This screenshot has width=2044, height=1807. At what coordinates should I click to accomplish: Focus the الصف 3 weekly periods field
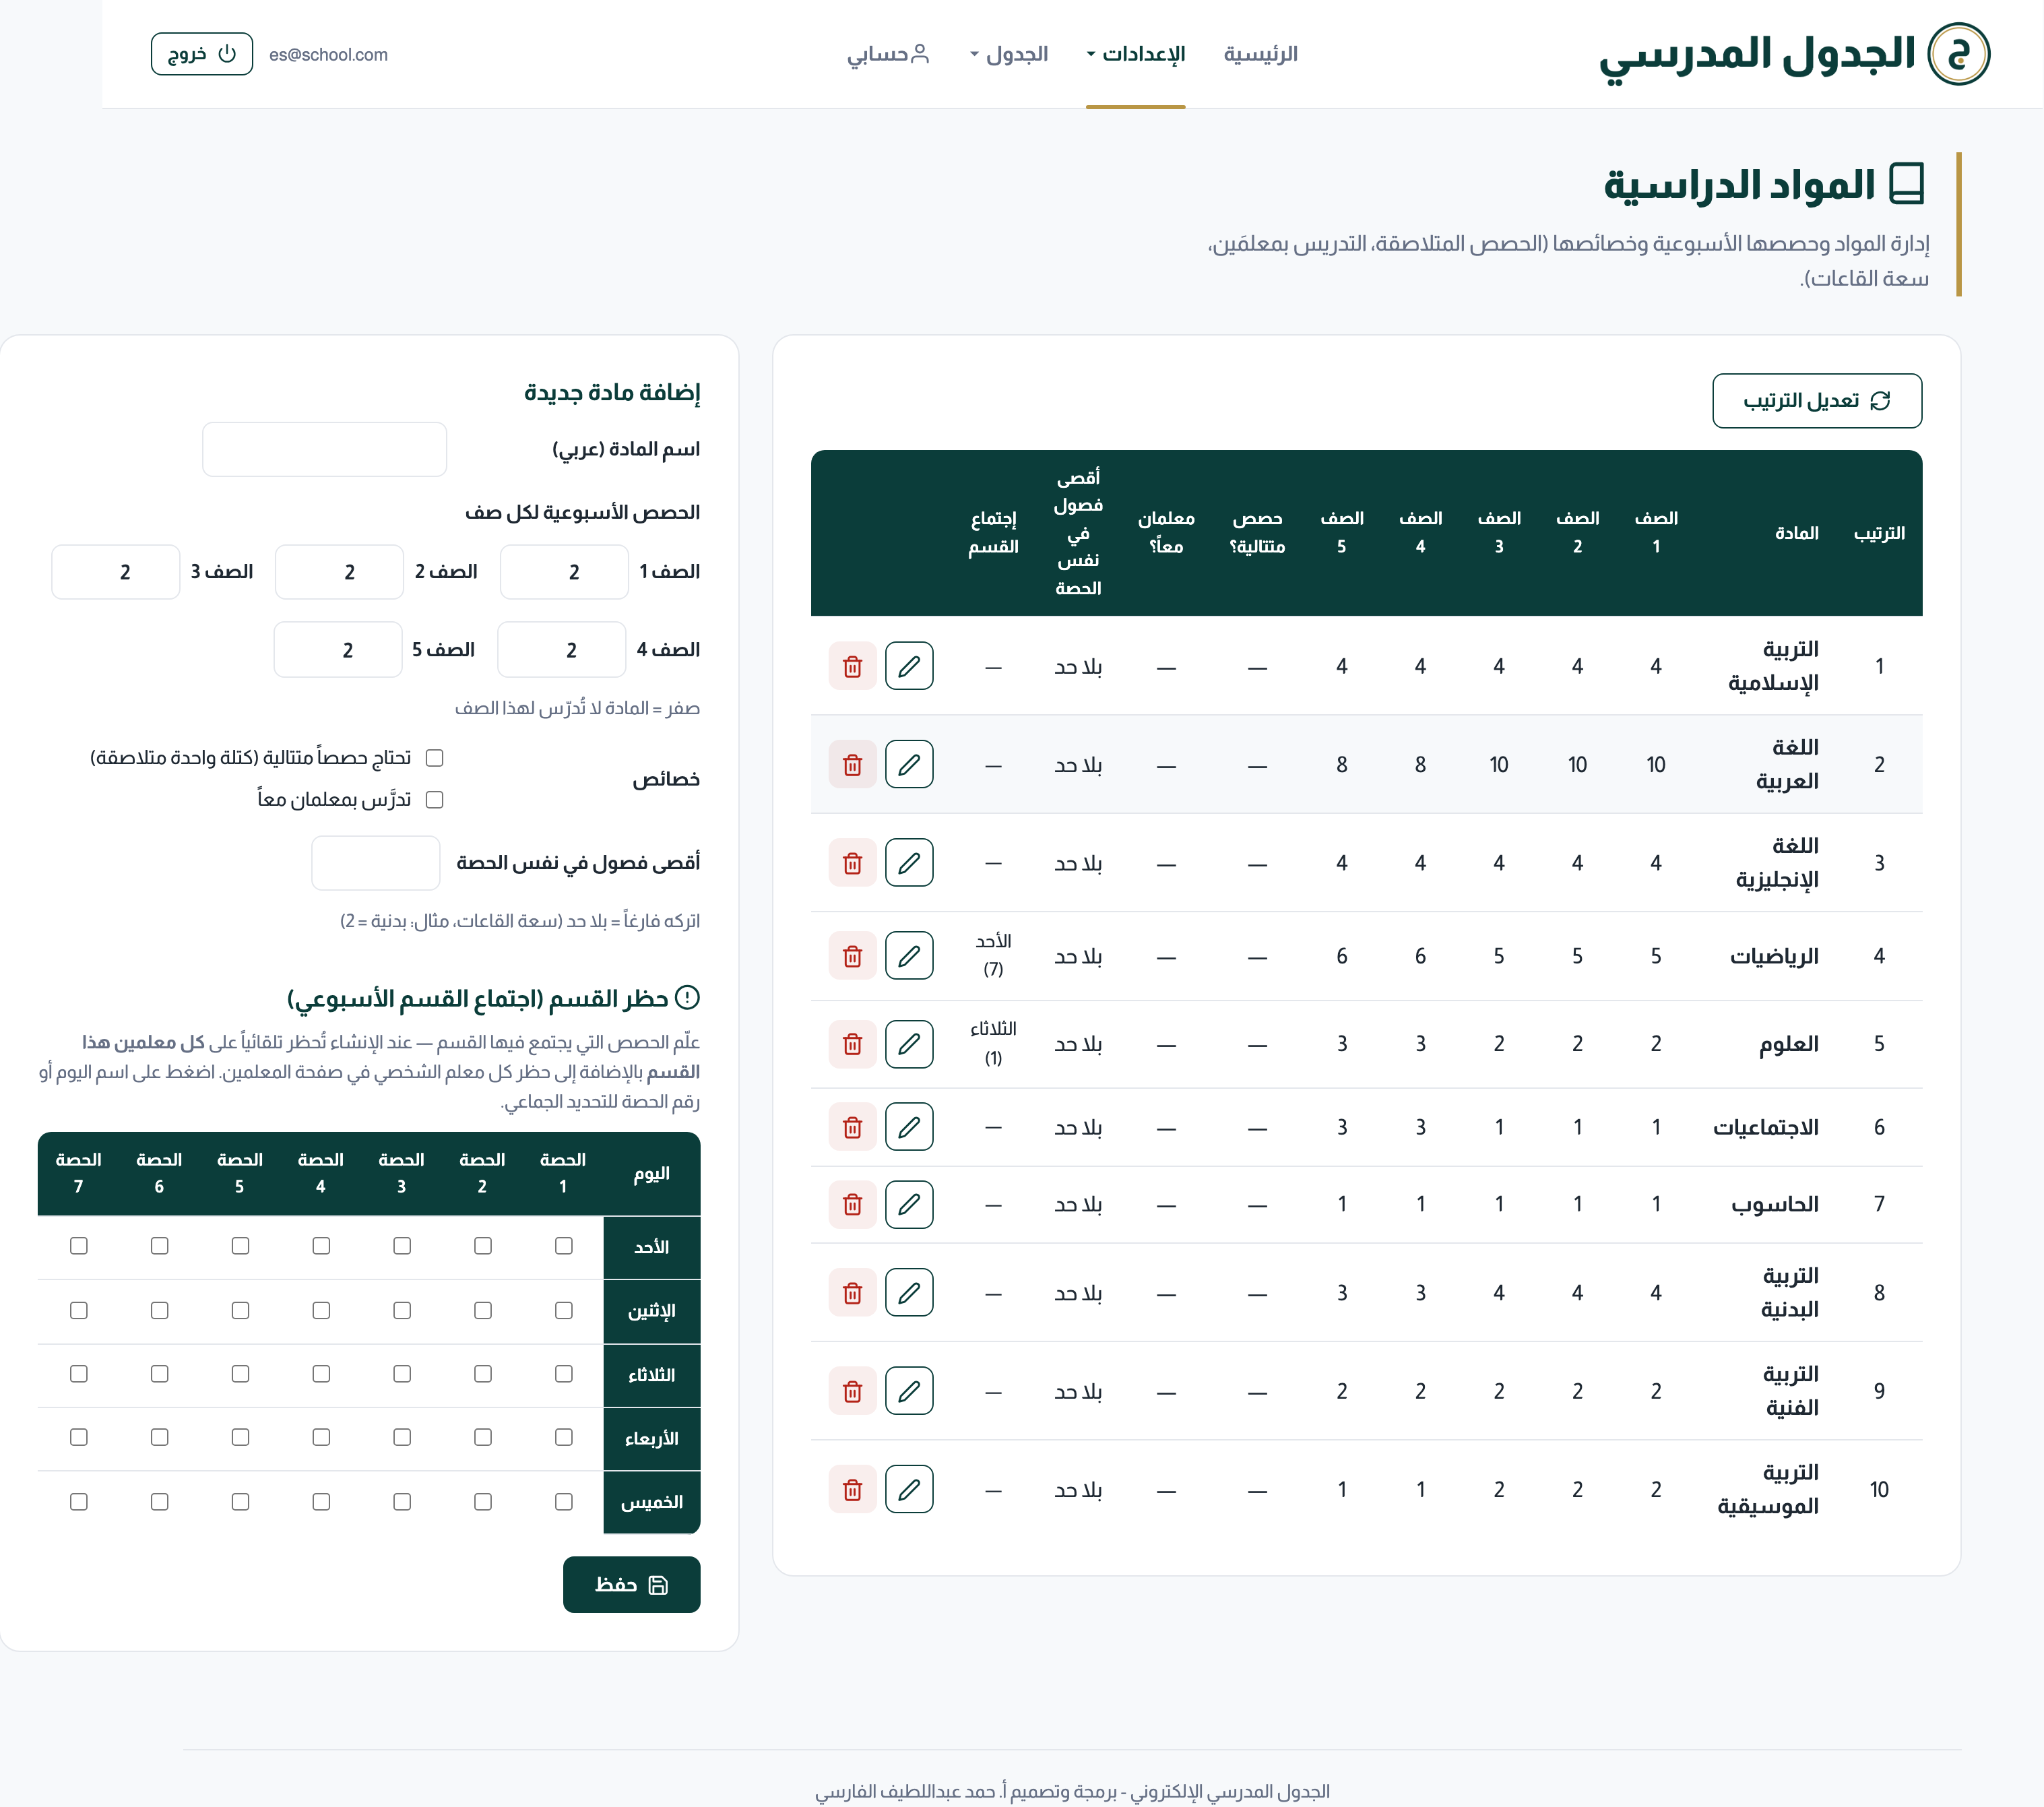[116, 572]
